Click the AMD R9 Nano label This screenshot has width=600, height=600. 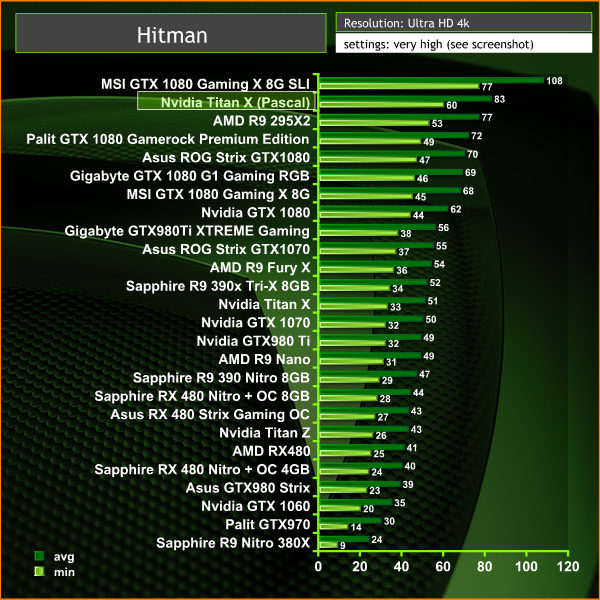264,359
